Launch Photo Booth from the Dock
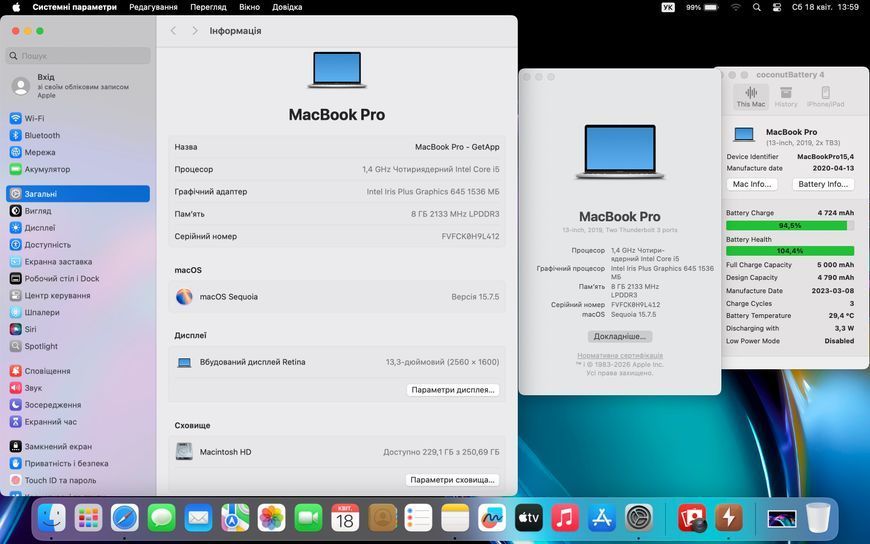870x544 pixels. point(692,518)
